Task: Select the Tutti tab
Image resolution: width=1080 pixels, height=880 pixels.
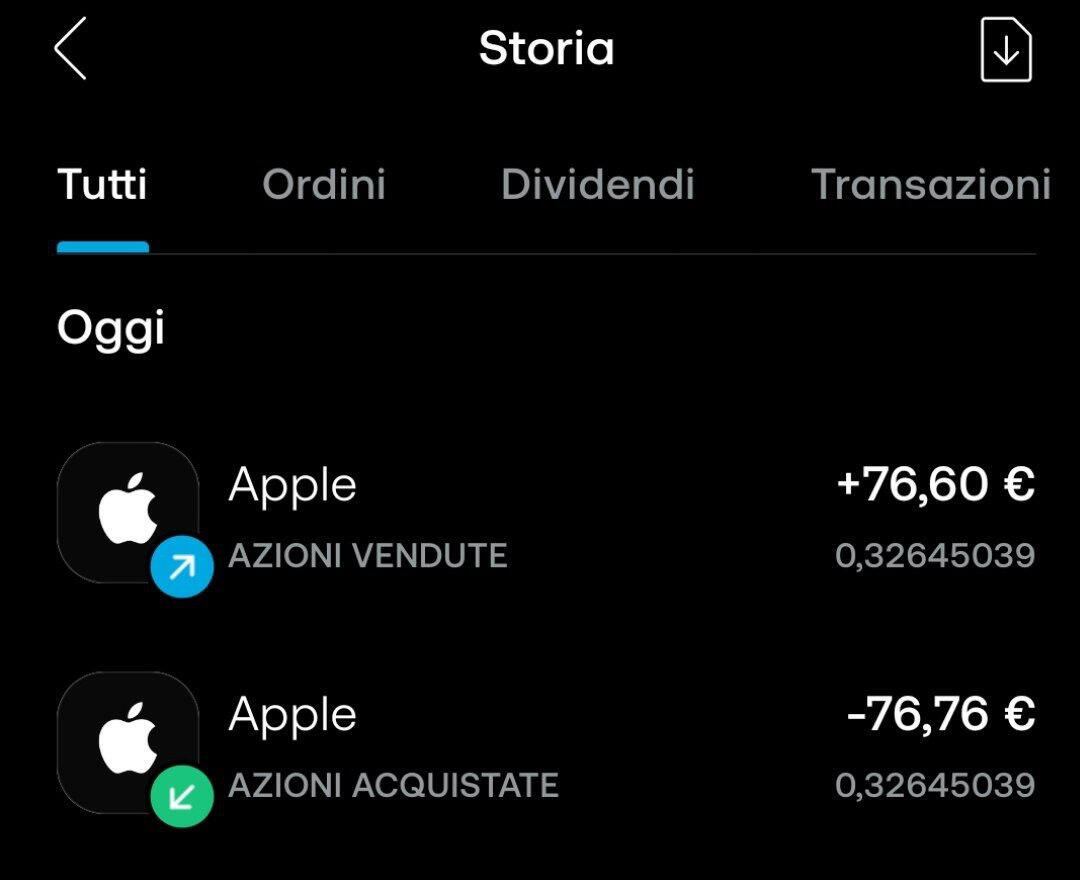Action: click(x=102, y=185)
